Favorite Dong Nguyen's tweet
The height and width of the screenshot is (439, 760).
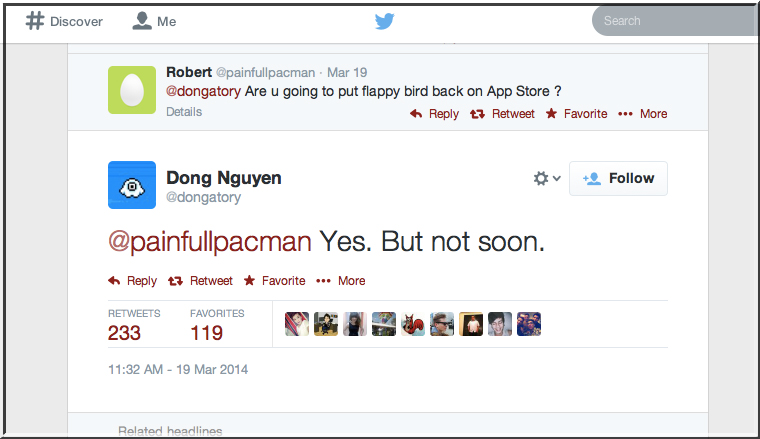pos(274,281)
